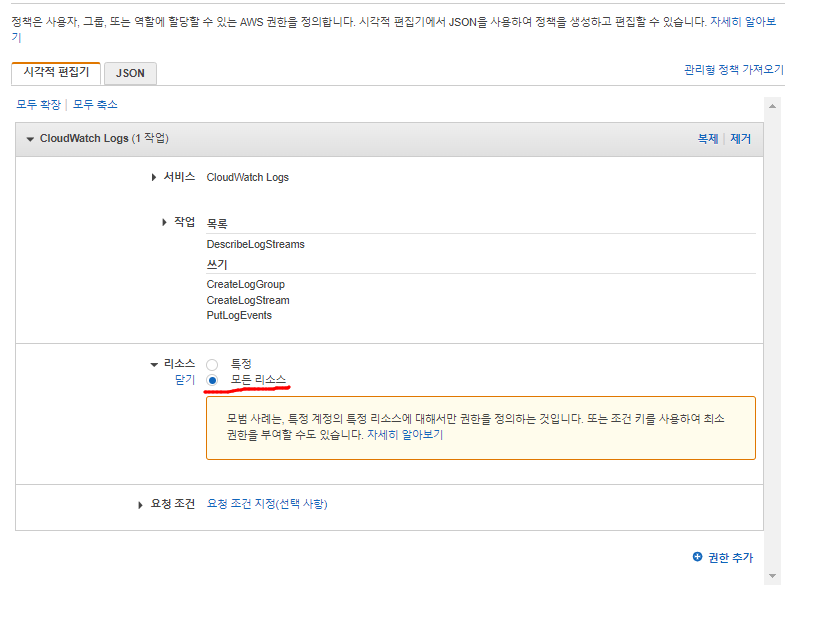Click DescribeLogStreams action text
The width and height of the screenshot is (824, 630).
tap(255, 244)
